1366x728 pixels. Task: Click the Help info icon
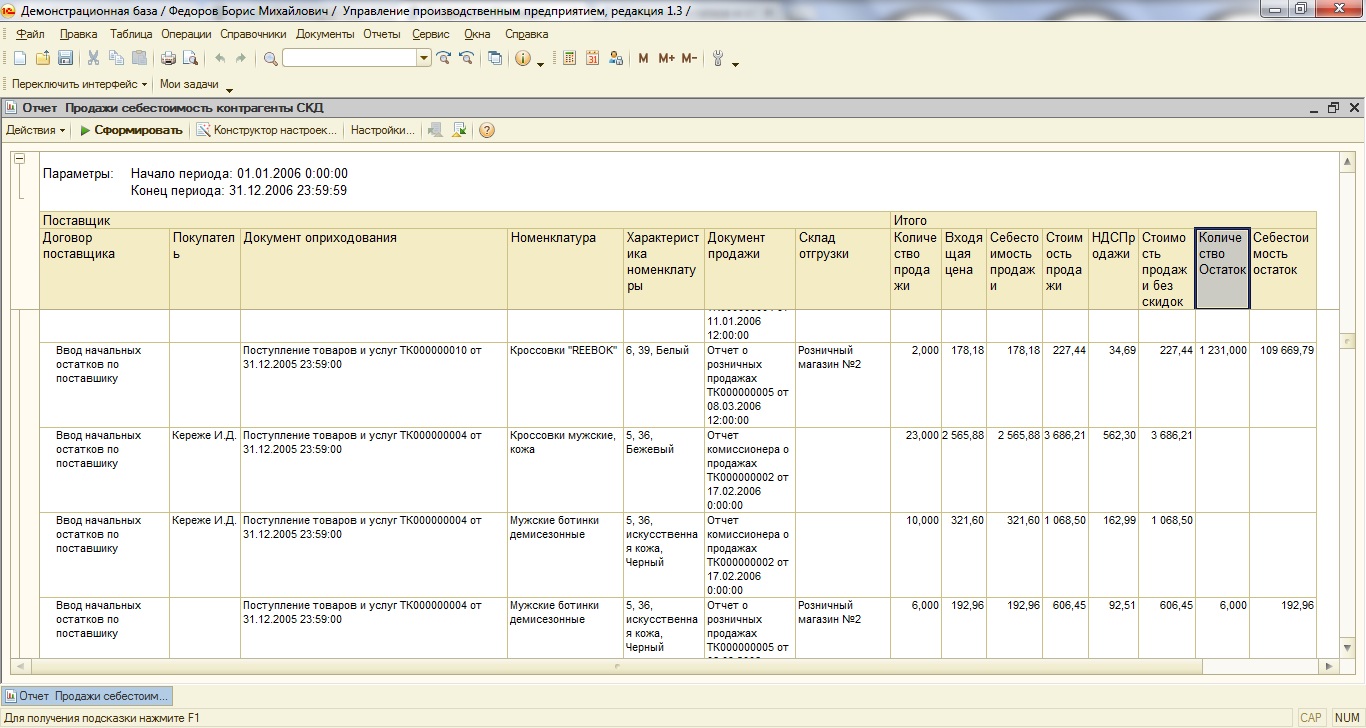[523, 59]
